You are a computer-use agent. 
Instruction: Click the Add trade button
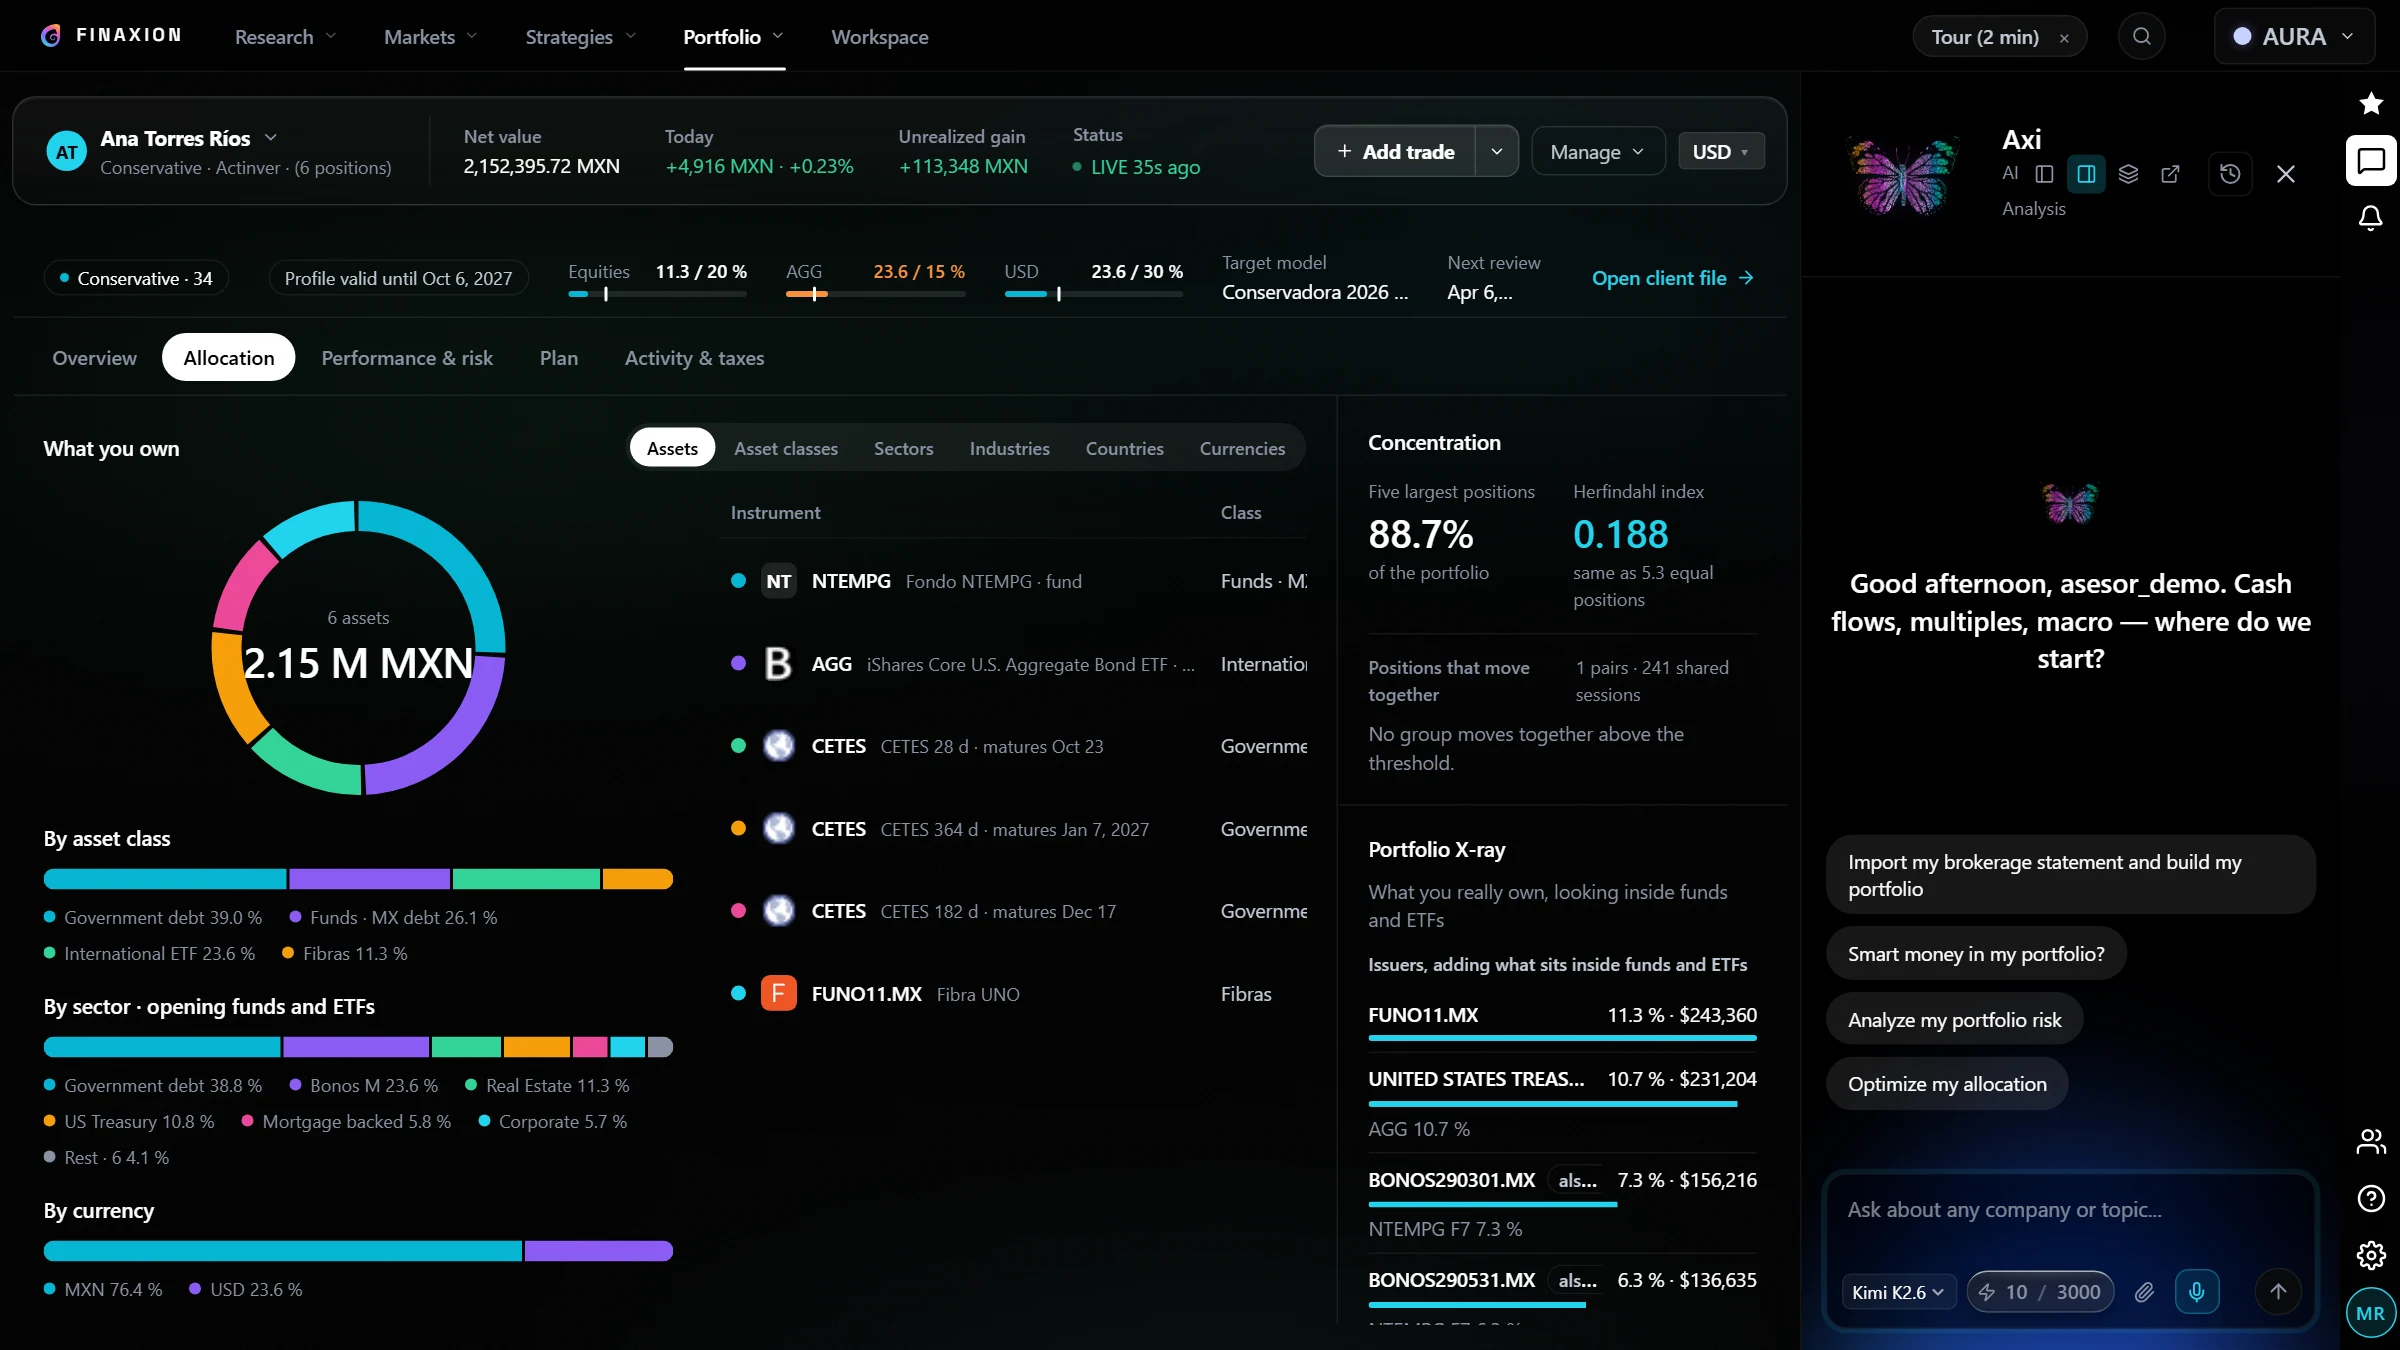[1396, 151]
